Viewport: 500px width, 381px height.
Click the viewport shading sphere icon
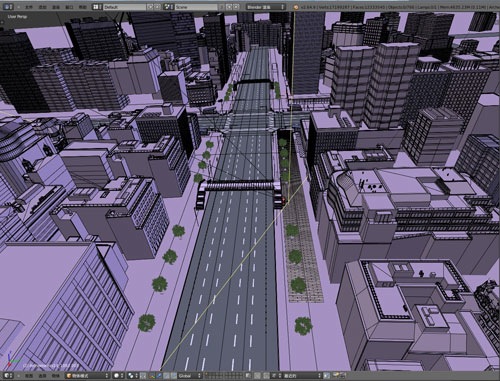pyautogui.click(x=116, y=375)
